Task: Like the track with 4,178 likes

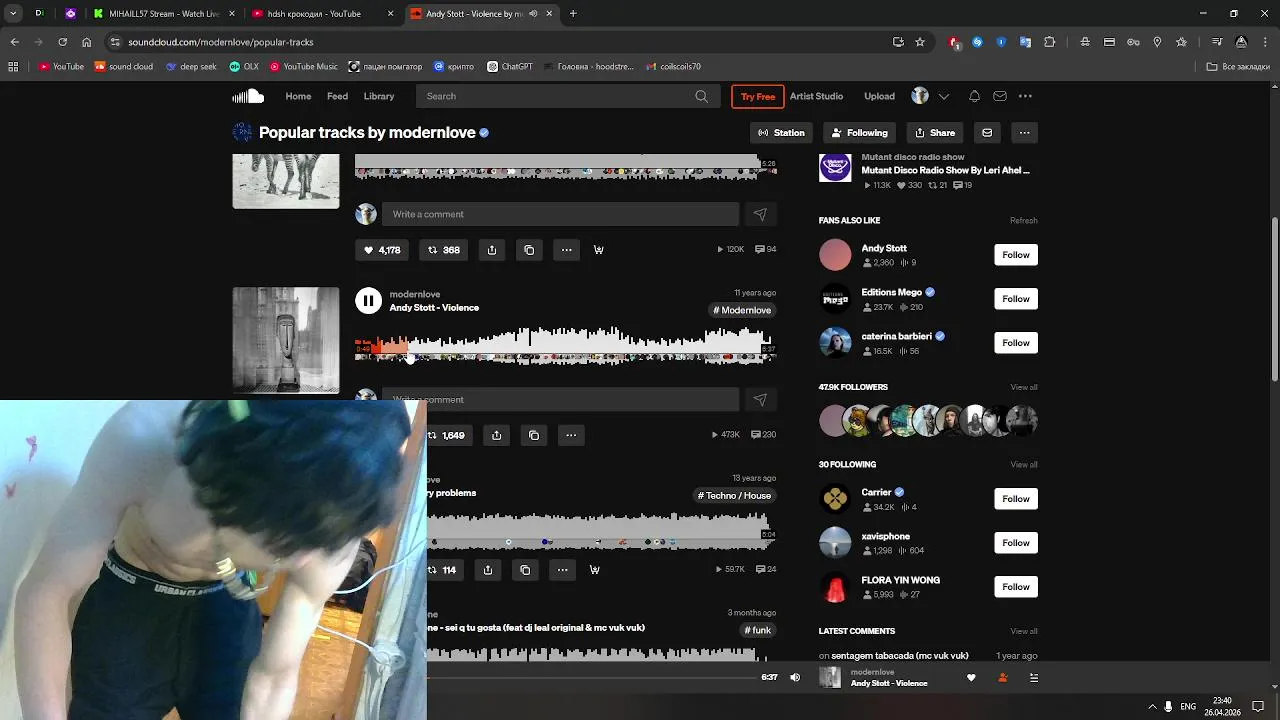Action: tap(382, 250)
